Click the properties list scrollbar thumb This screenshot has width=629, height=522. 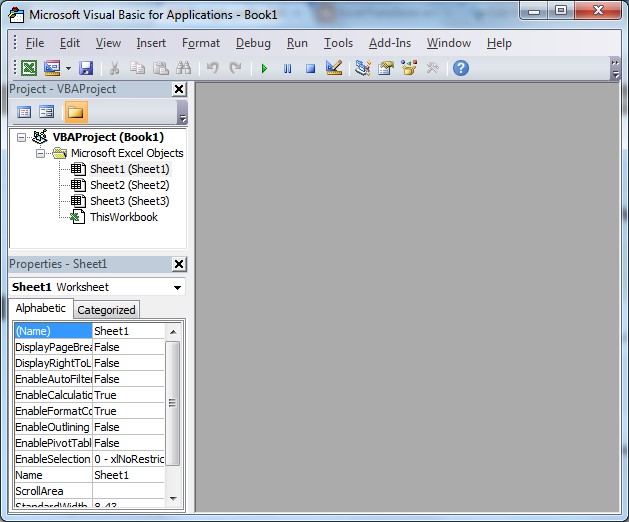(173, 403)
